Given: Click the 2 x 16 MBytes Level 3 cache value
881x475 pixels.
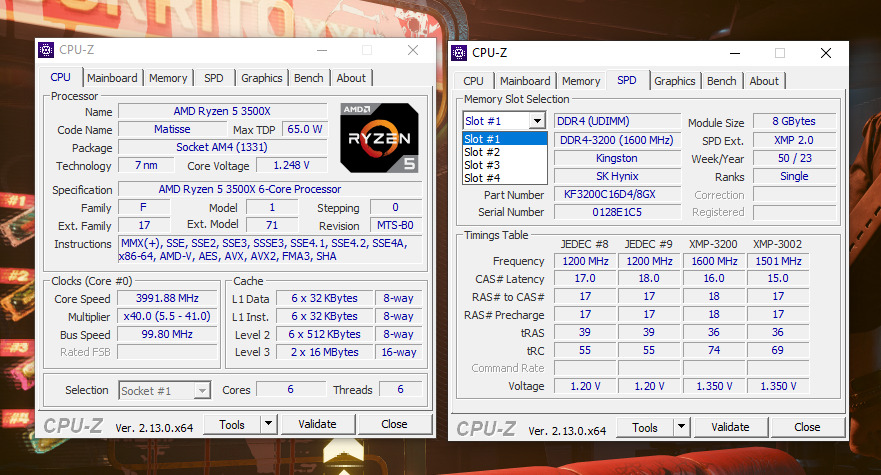Looking at the screenshot, I should [x=324, y=352].
